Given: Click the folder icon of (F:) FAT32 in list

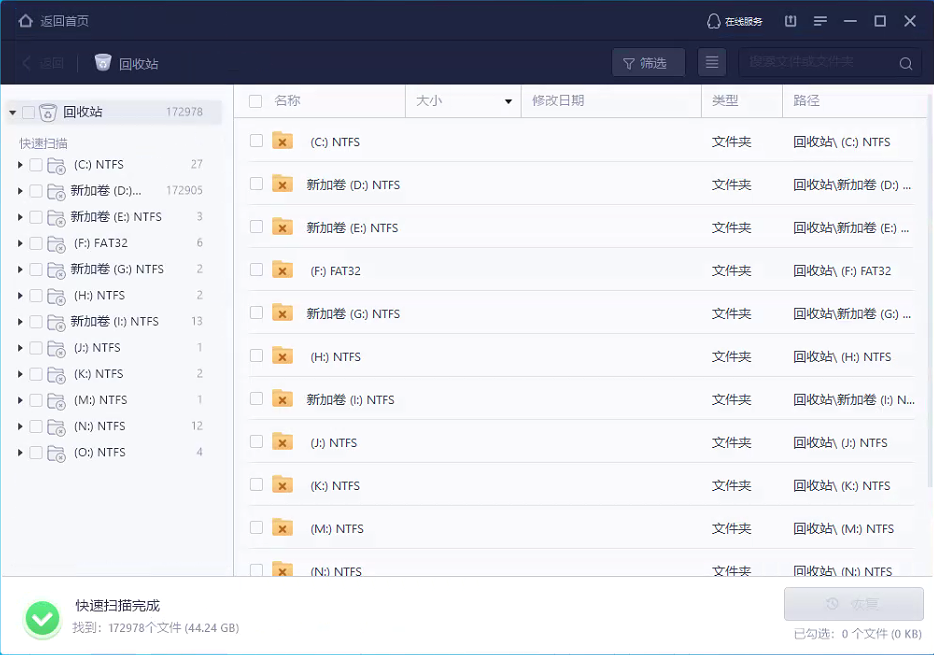Looking at the screenshot, I should (282, 270).
